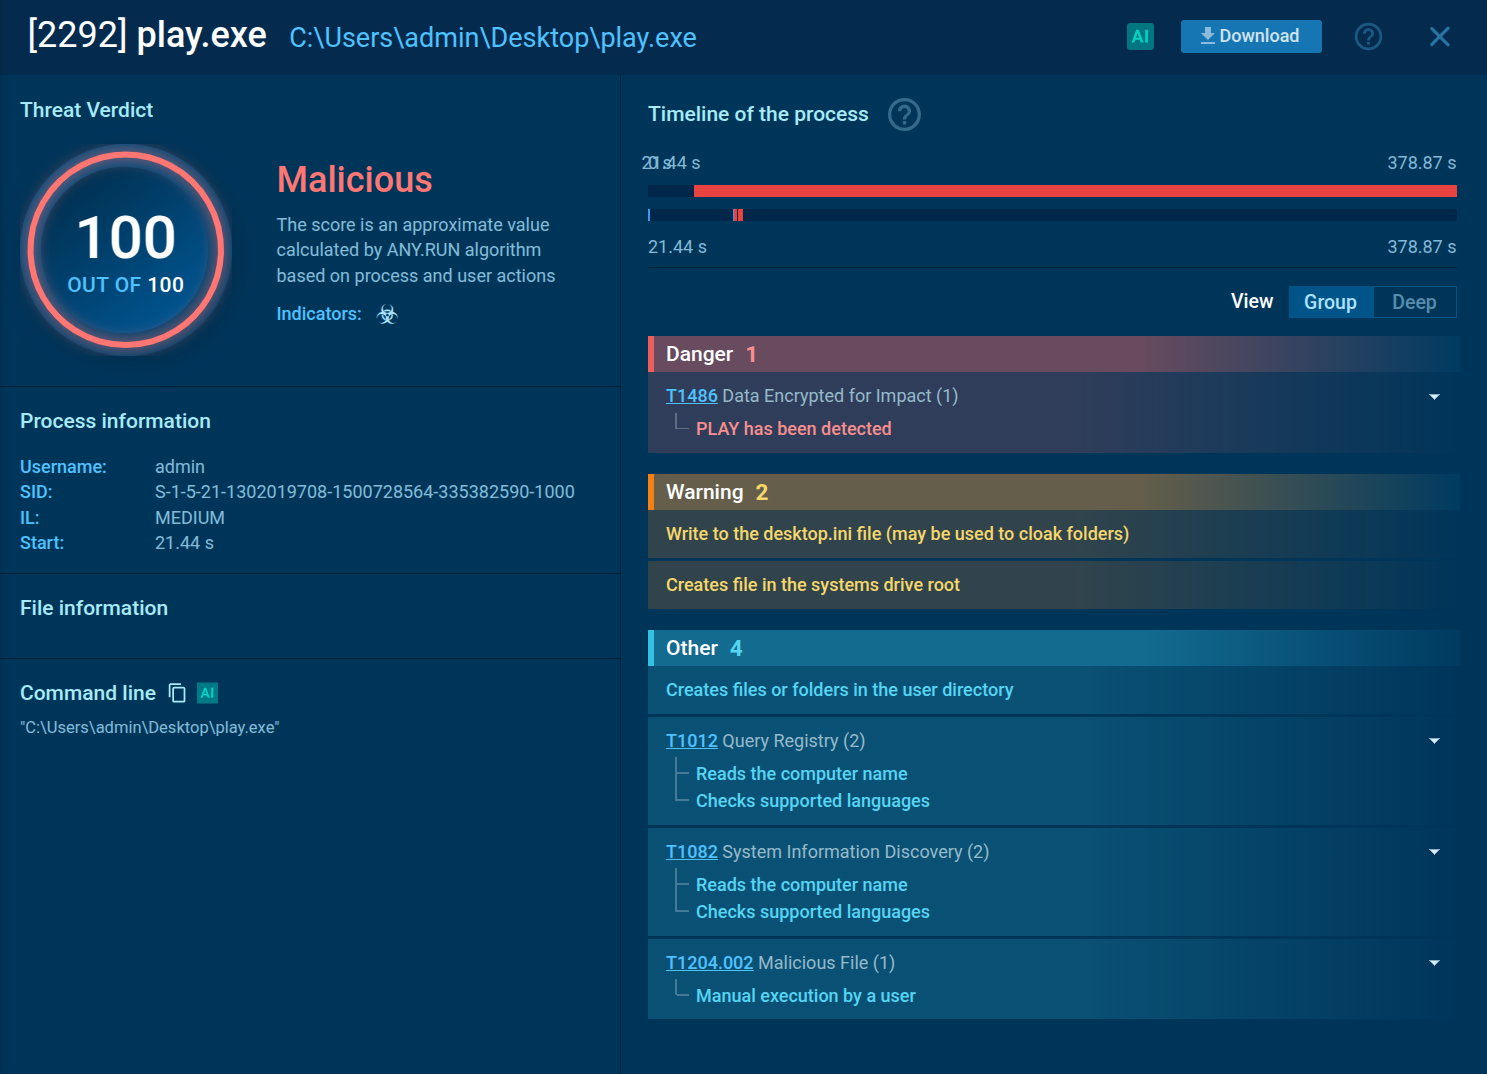
Task: Click the red event marker on timeline
Action: (x=738, y=215)
